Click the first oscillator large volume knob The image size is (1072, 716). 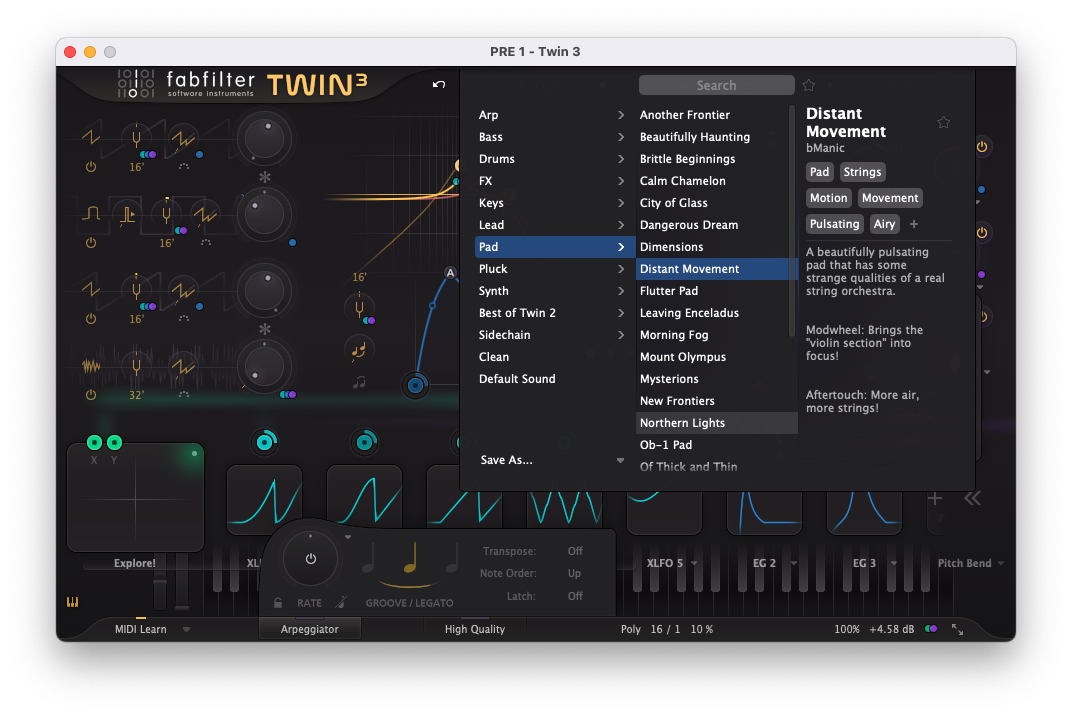(264, 139)
